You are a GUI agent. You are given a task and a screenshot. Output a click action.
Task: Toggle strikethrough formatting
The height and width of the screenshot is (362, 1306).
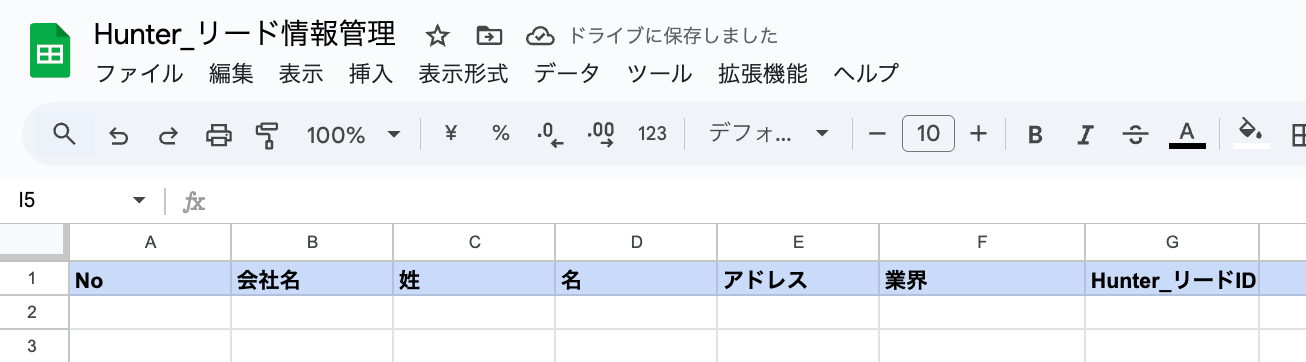click(1135, 134)
